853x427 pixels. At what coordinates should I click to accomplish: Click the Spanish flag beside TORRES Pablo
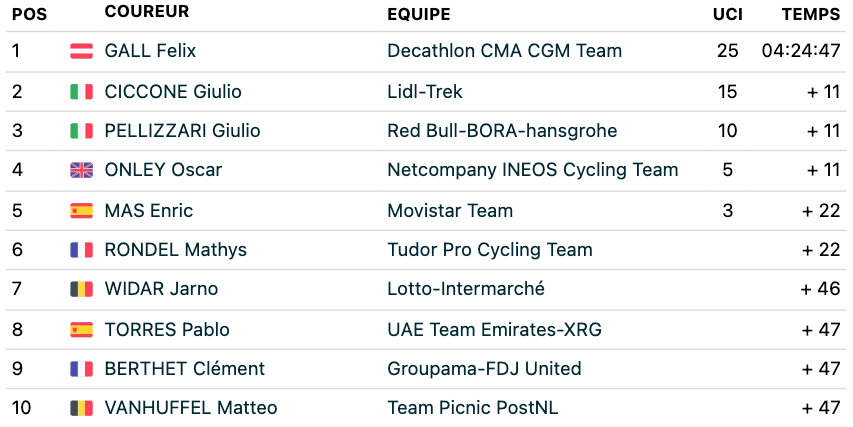(82, 330)
